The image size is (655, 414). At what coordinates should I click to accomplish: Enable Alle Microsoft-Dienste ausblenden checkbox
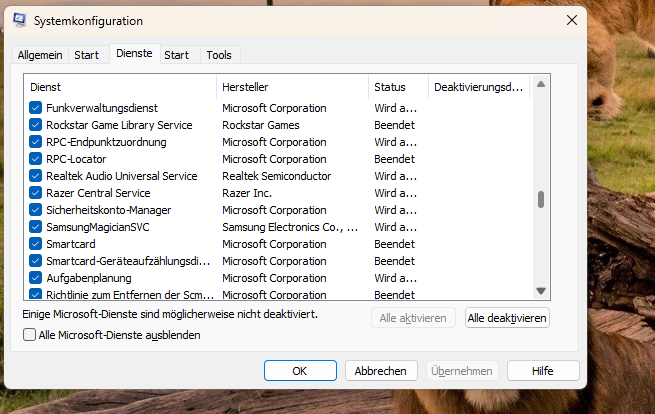29,336
